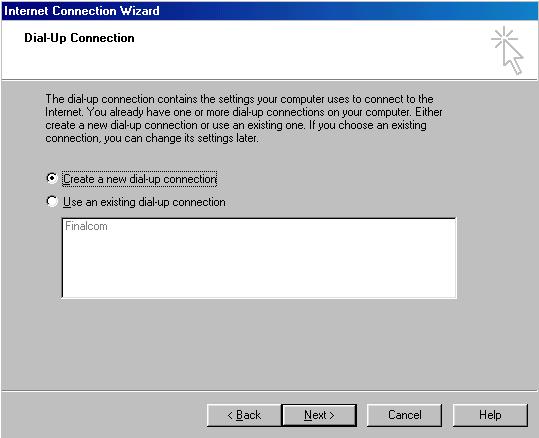Click the 'Use an existing dial-up connection' label text
The image size is (539, 438).
coord(144,202)
